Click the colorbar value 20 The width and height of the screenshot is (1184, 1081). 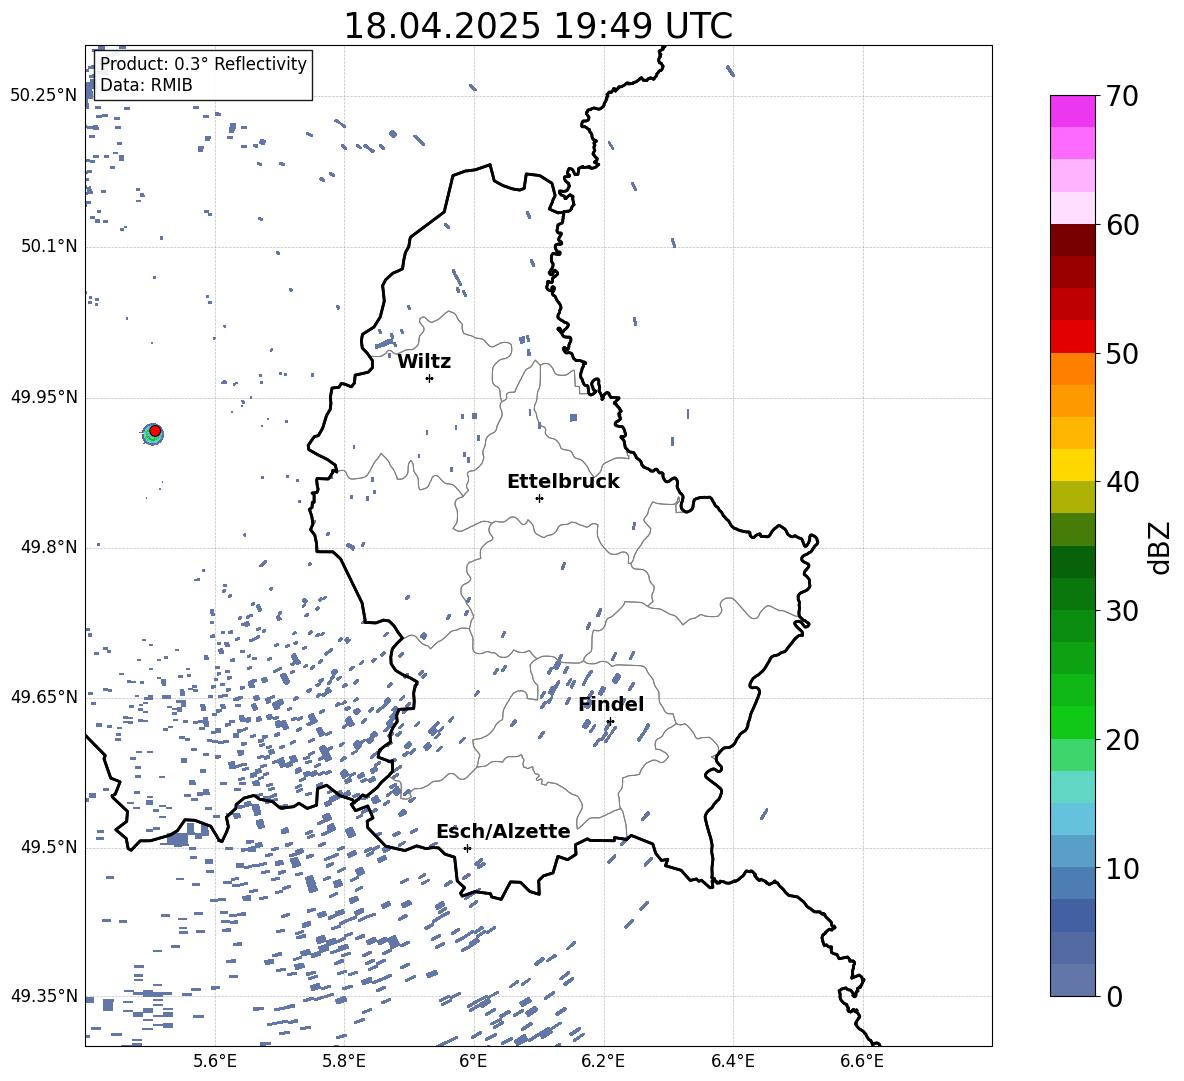tap(1122, 739)
